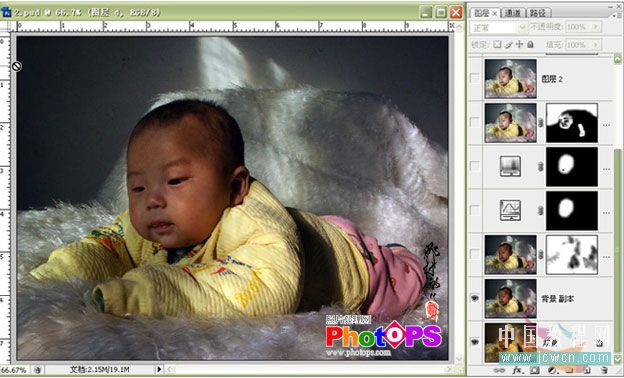Select the mask thumbnail below 图层 2
This screenshot has height=378, width=624.
[572, 123]
